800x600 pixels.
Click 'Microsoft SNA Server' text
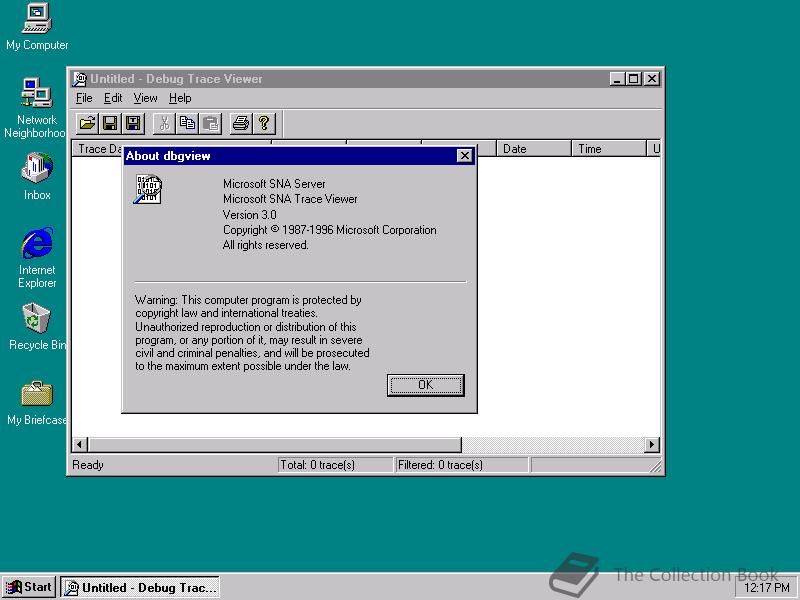[274, 184]
